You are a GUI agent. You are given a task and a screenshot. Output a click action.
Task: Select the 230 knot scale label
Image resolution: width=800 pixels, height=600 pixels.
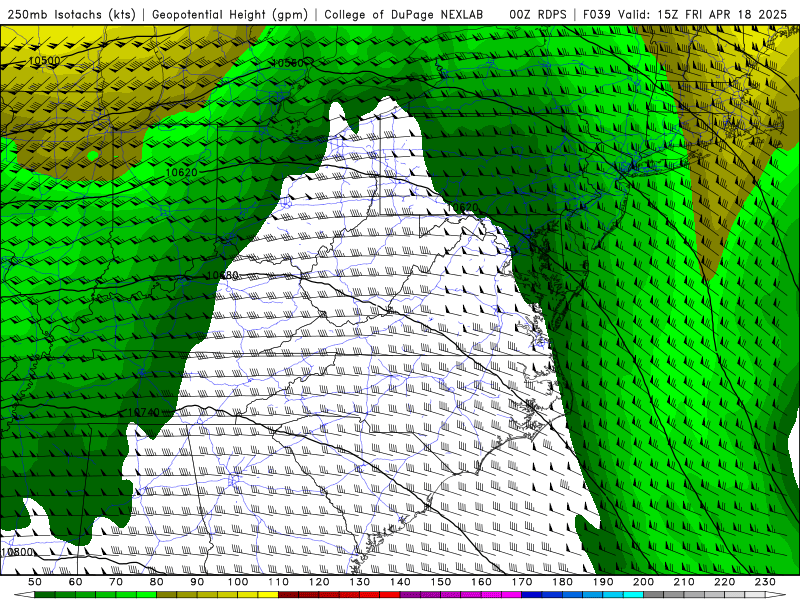click(x=765, y=582)
